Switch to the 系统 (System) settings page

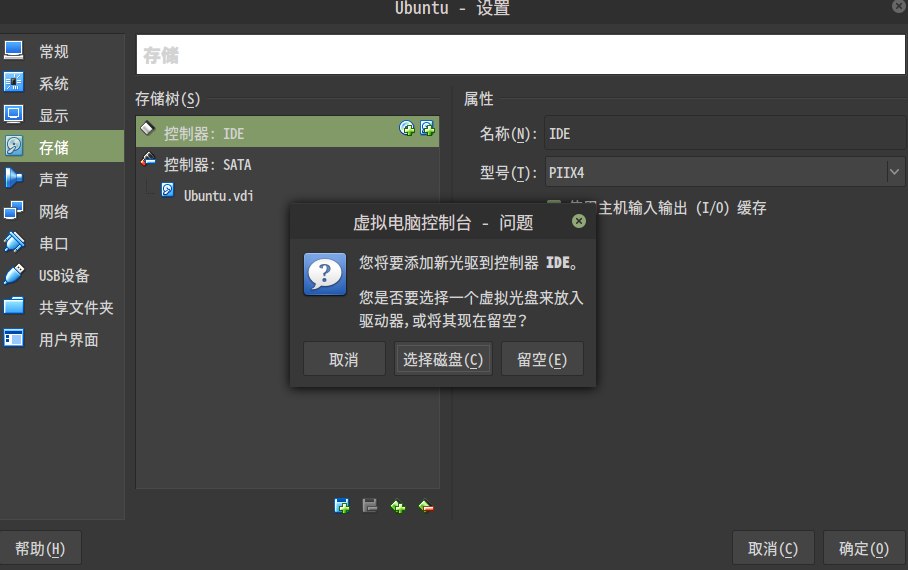54,83
